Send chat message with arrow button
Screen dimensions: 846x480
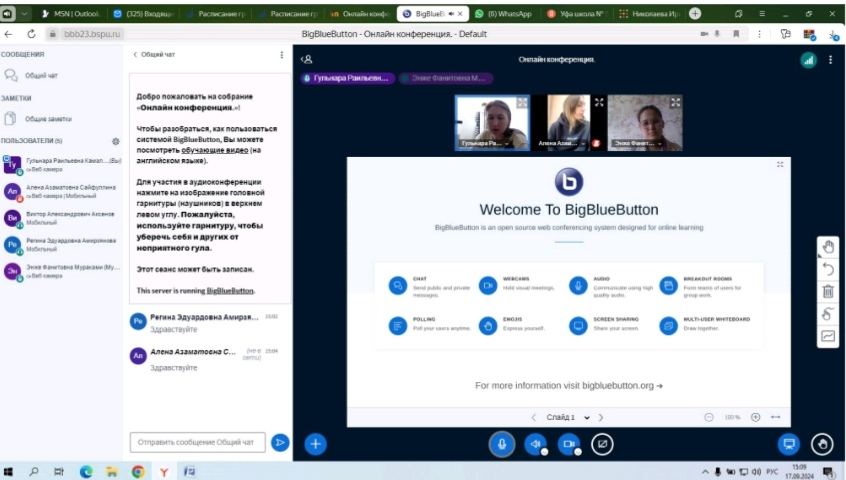click(280, 441)
